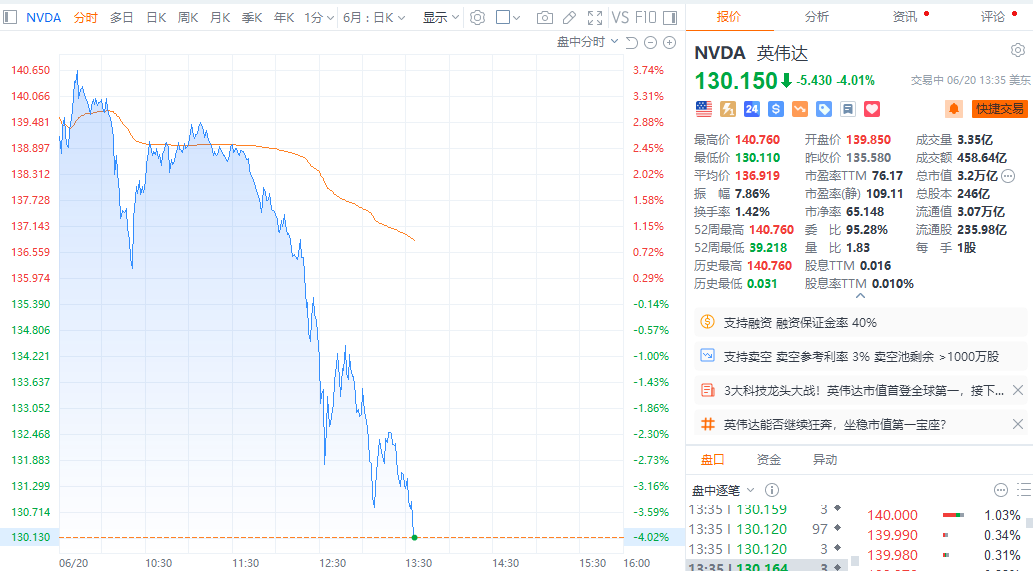Viewport: 1033px width, 571px height.
Task: Open the 1分 interval dropdown
Action: pos(319,18)
